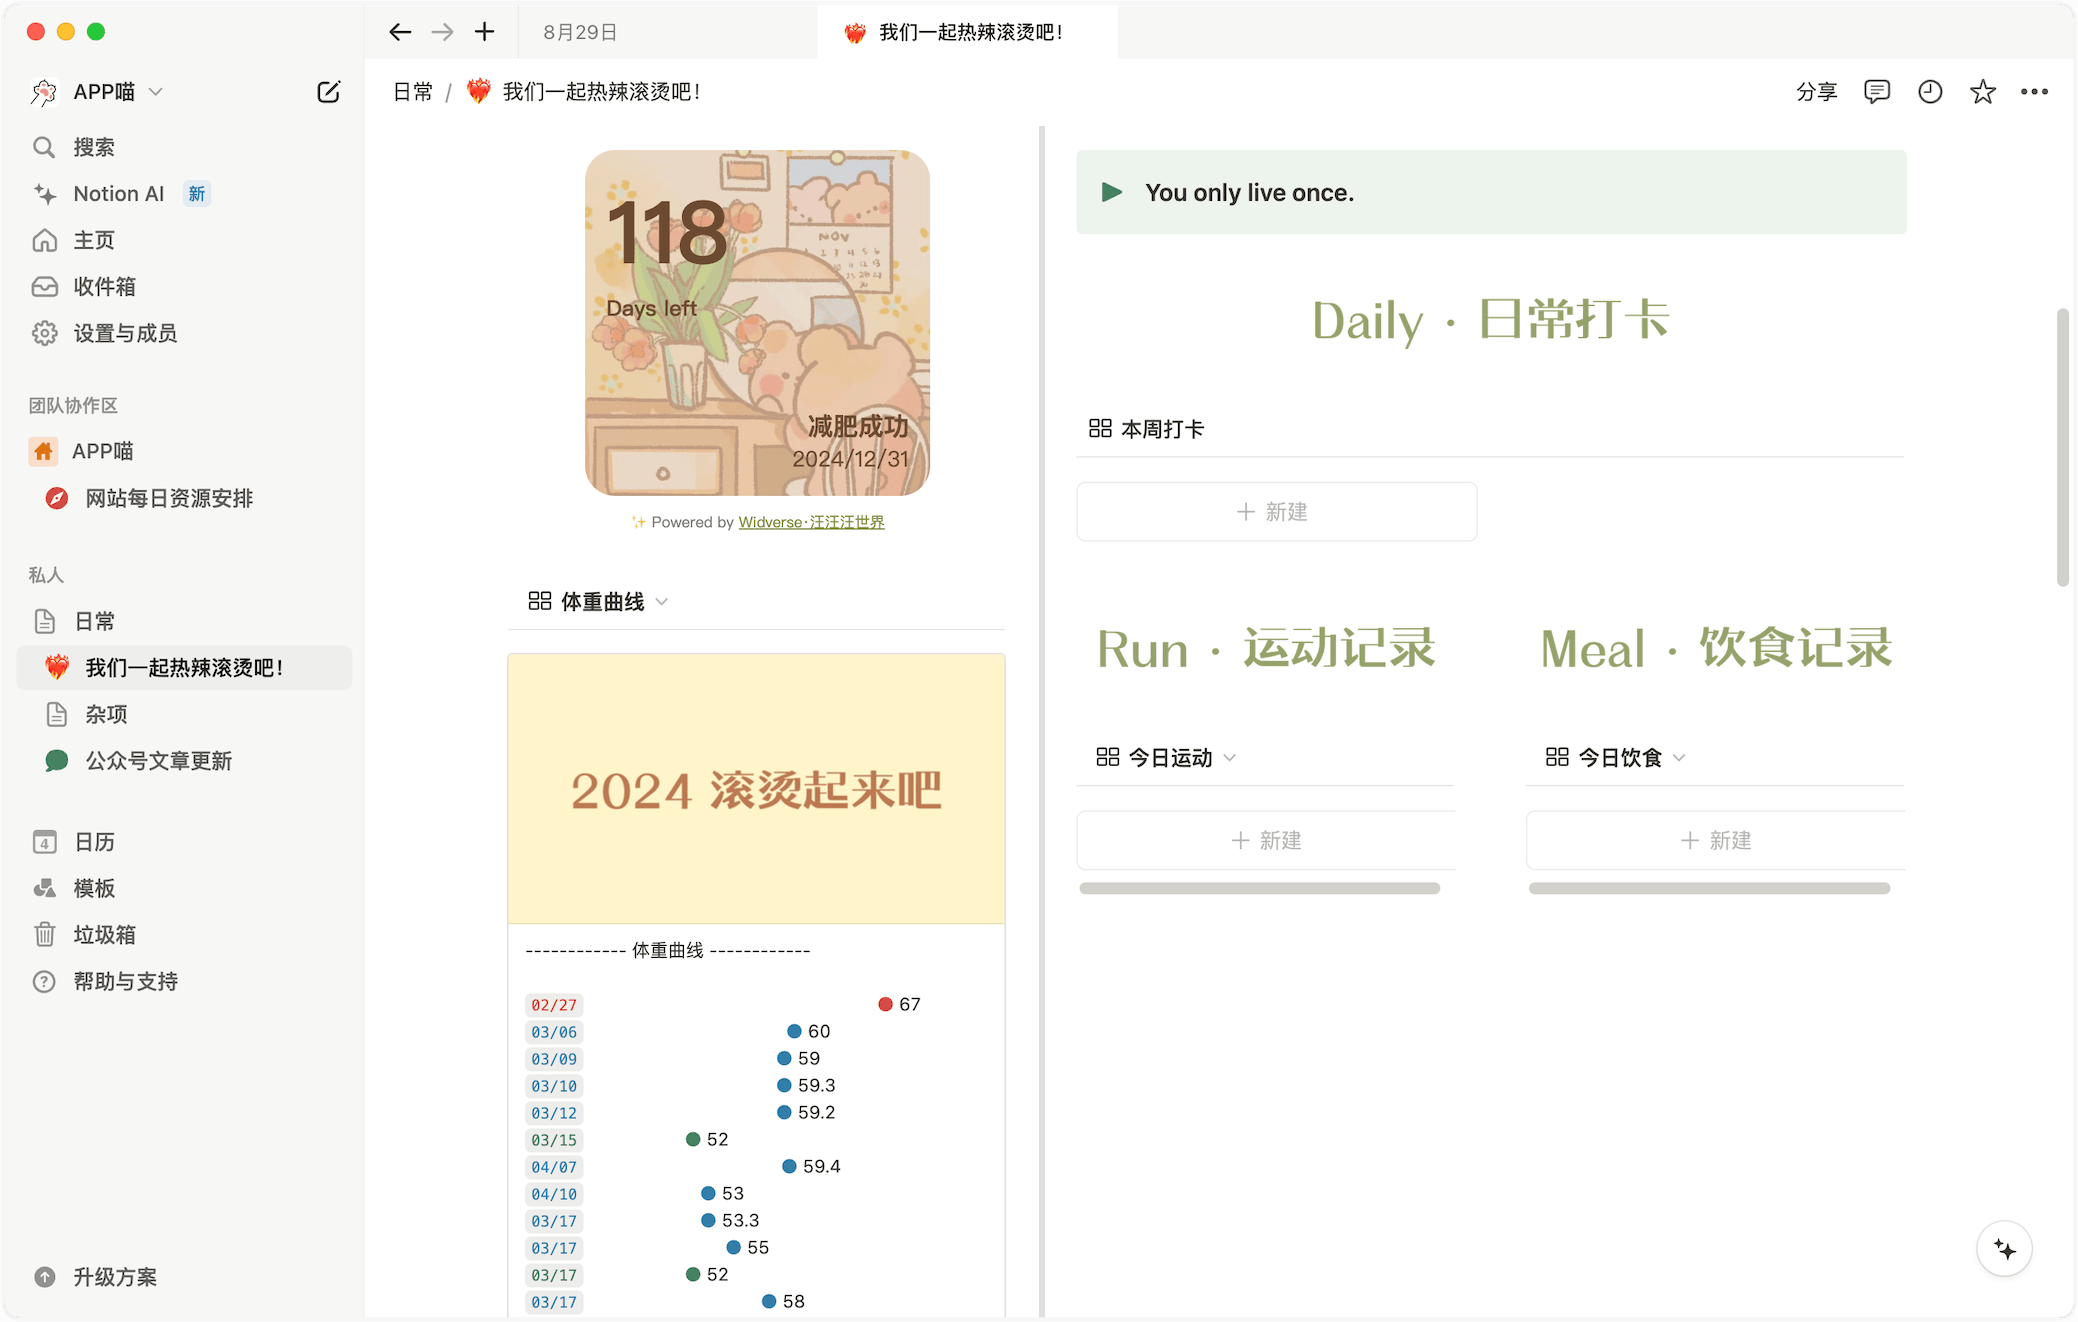The width and height of the screenshot is (2078, 1322).
Task: Click the 分享 share button
Action: pyautogui.click(x=1817, y=92)
